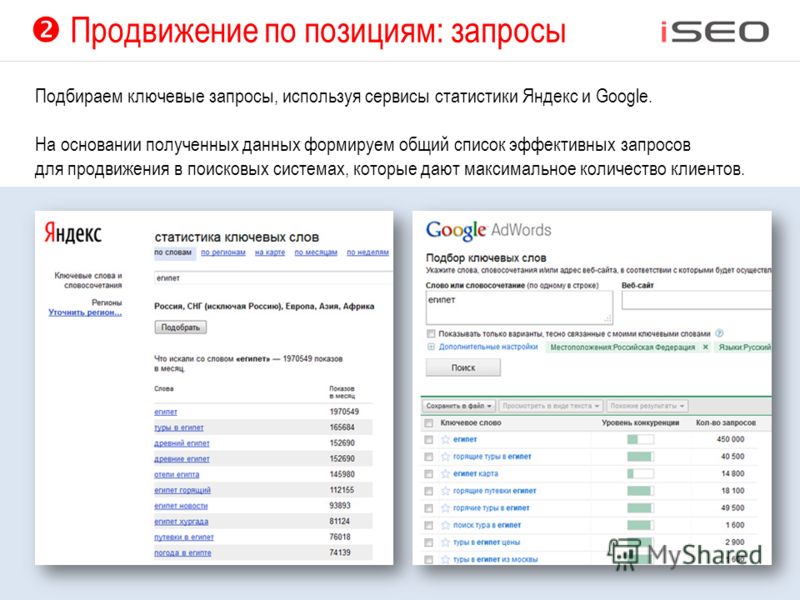The width and height of the screenshot is (800, 600).
Task: Click the competition bar for 'египет карта'
Action: tap(640, 473)
